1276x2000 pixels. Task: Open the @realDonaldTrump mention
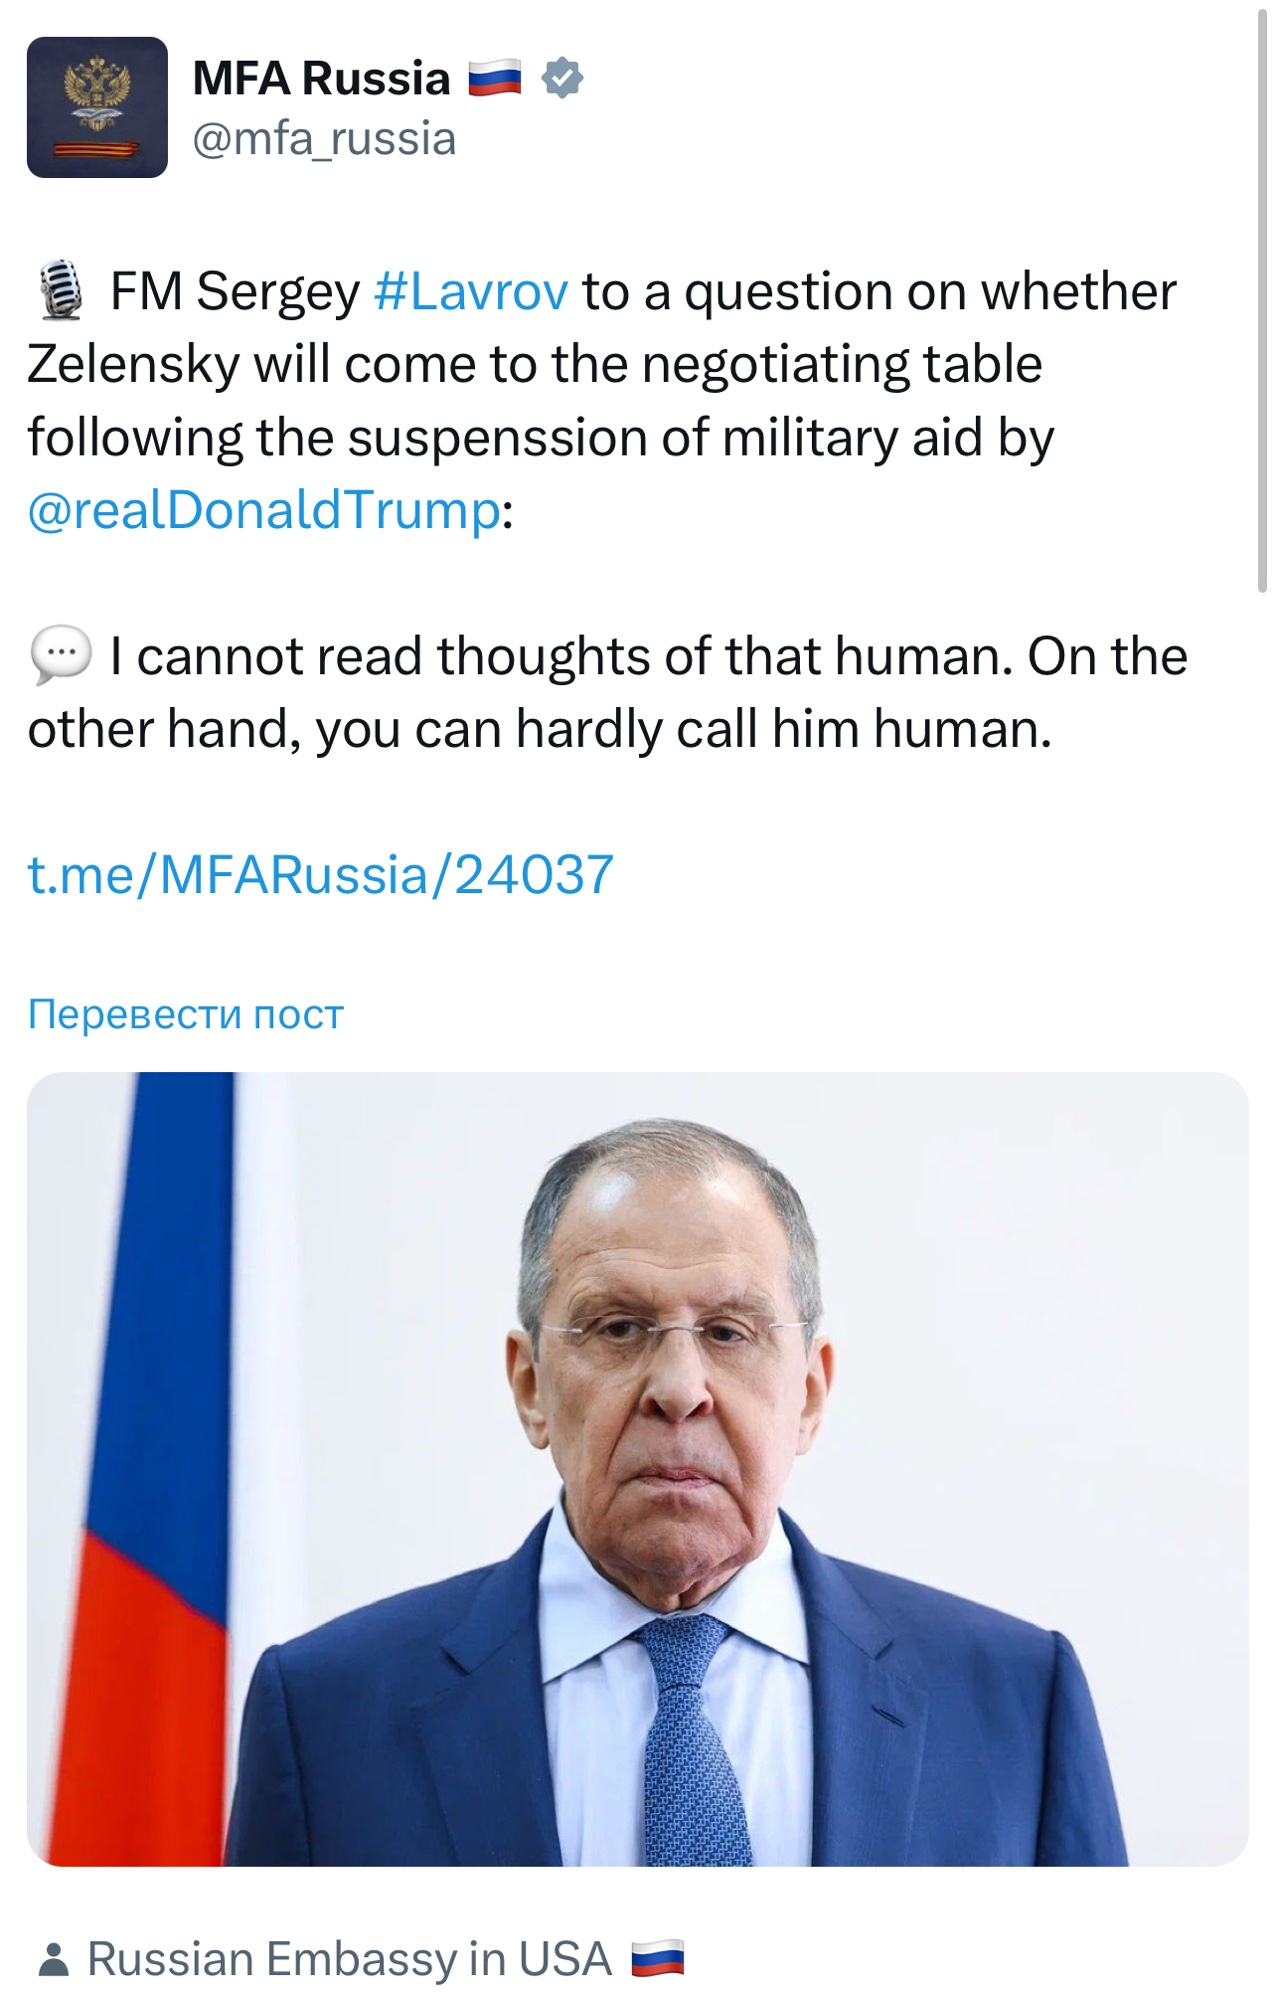264,510
